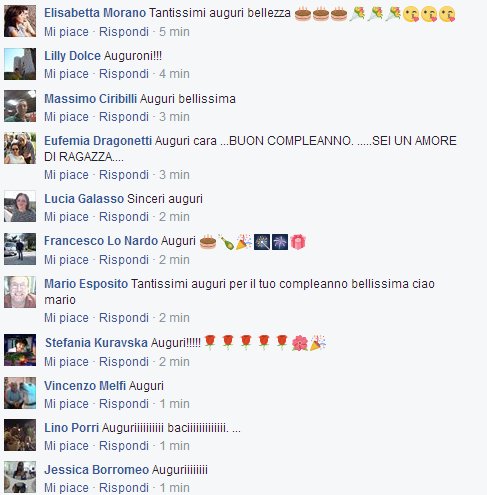This screenshot has width=487, height=495.
Task: Click Rispondi under Lino Porri's comment
Action: [x=124, y=446]
